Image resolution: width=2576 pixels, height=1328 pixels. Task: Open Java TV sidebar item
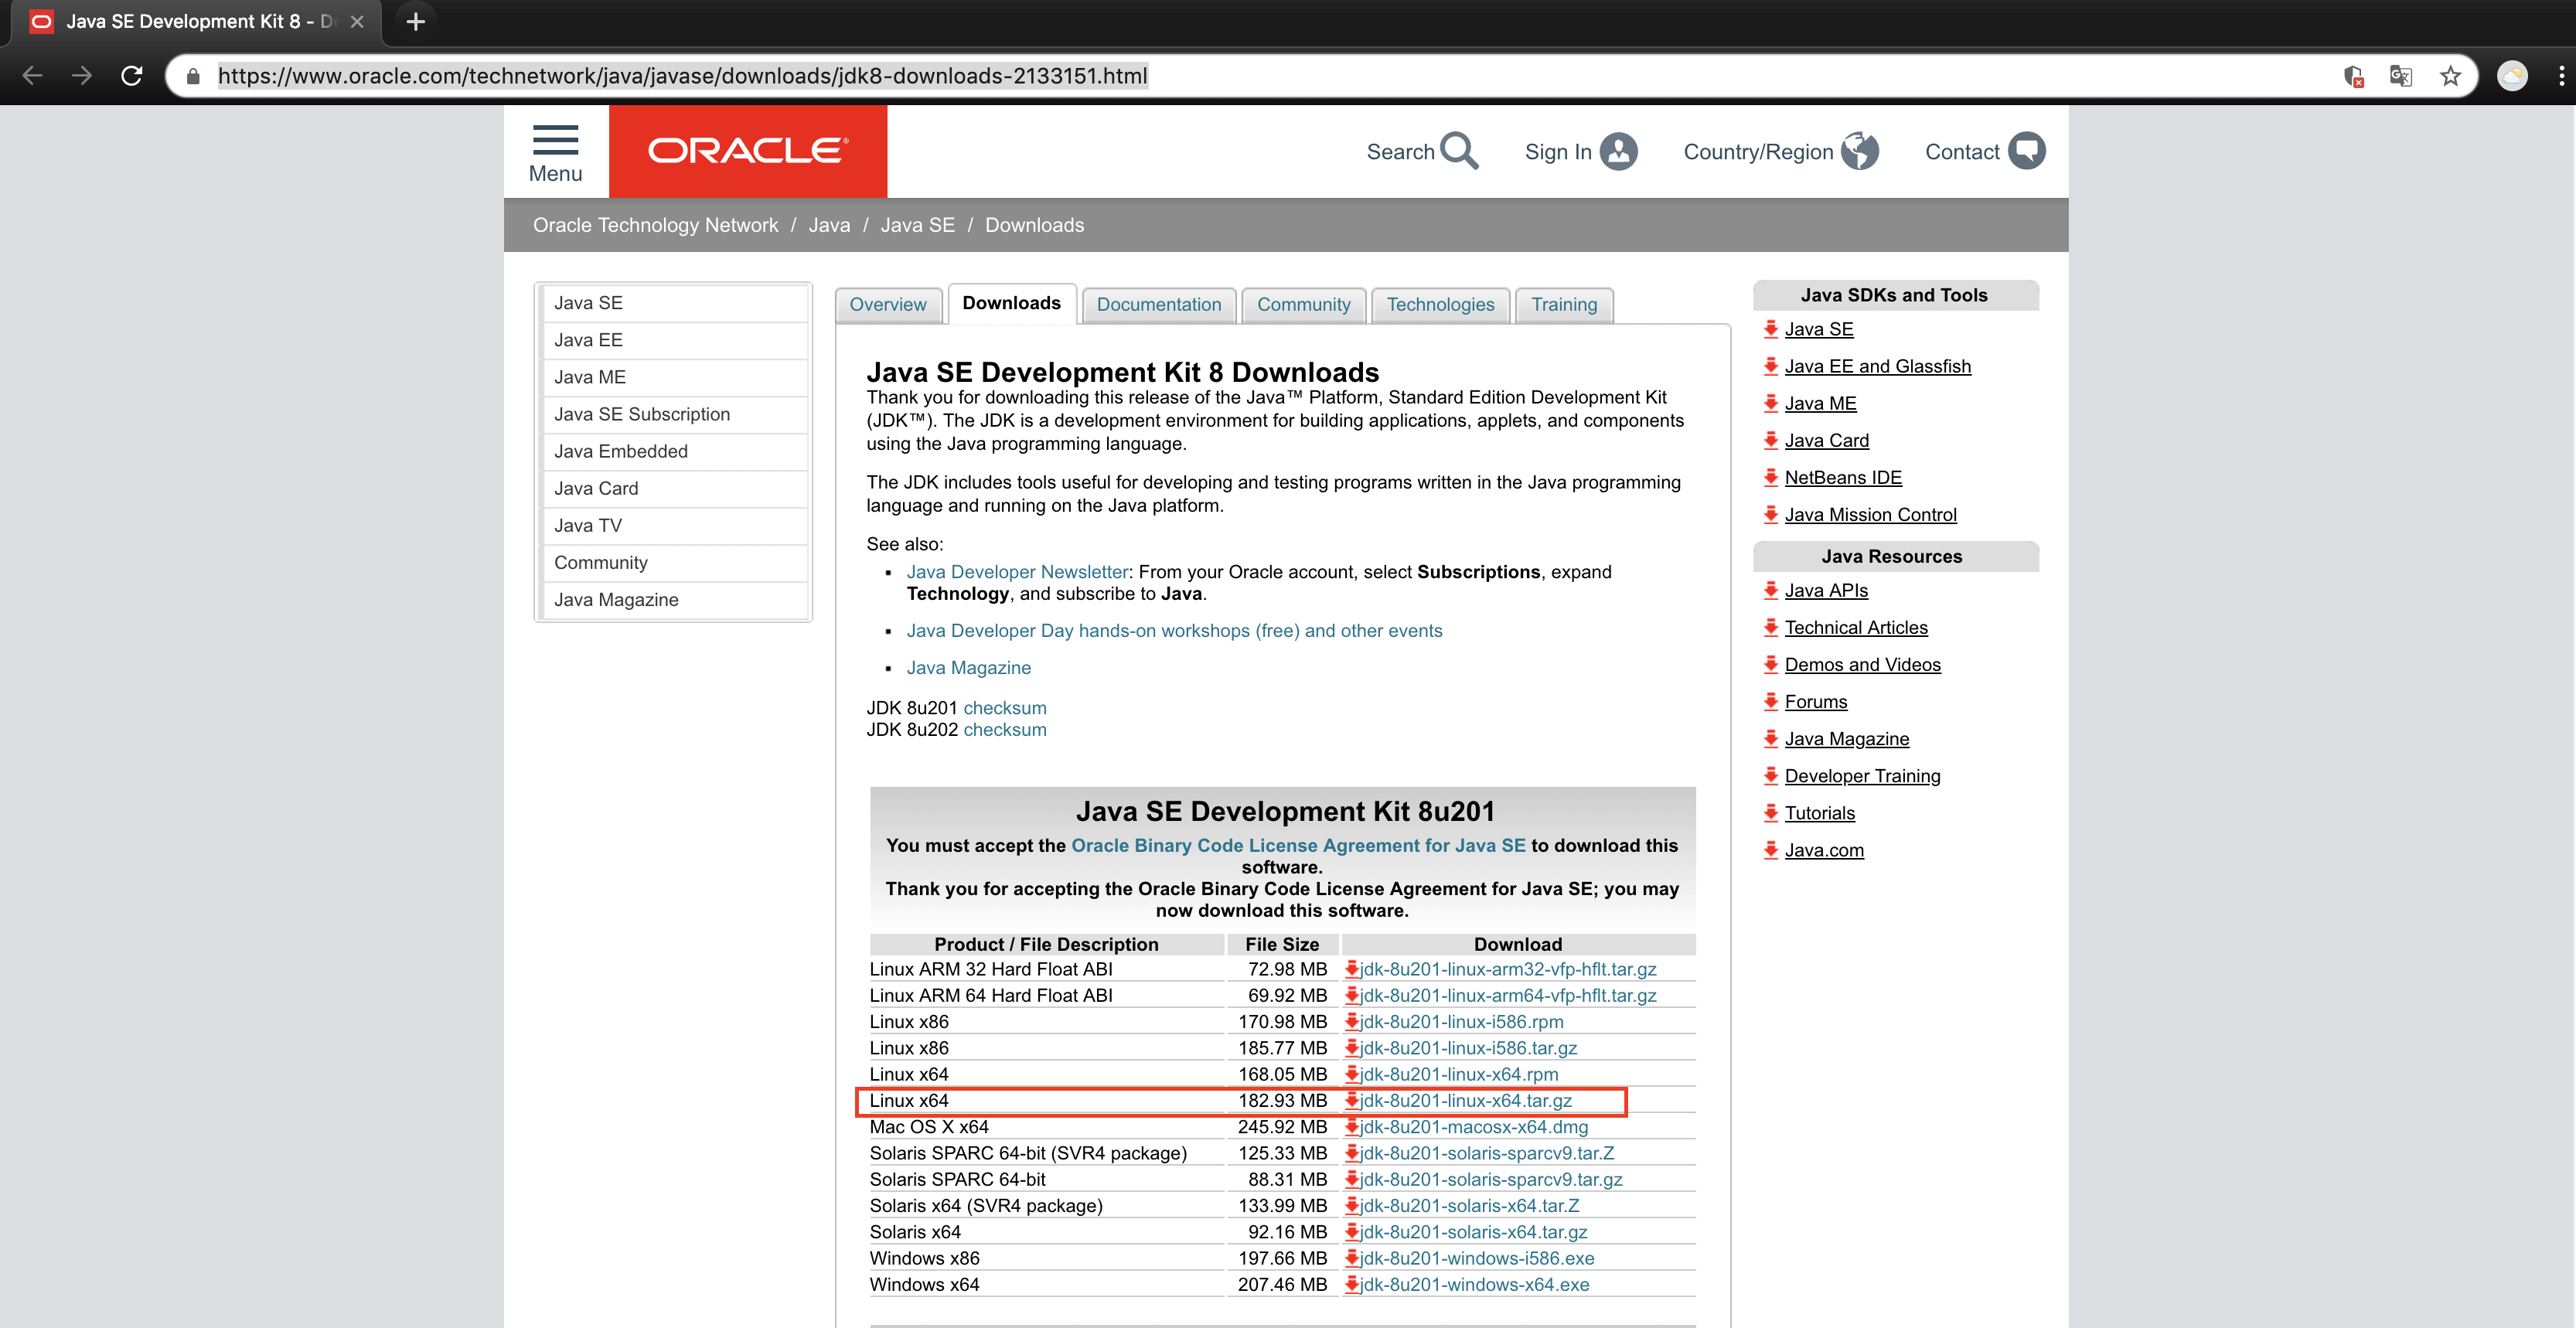(x=675, y=525)
